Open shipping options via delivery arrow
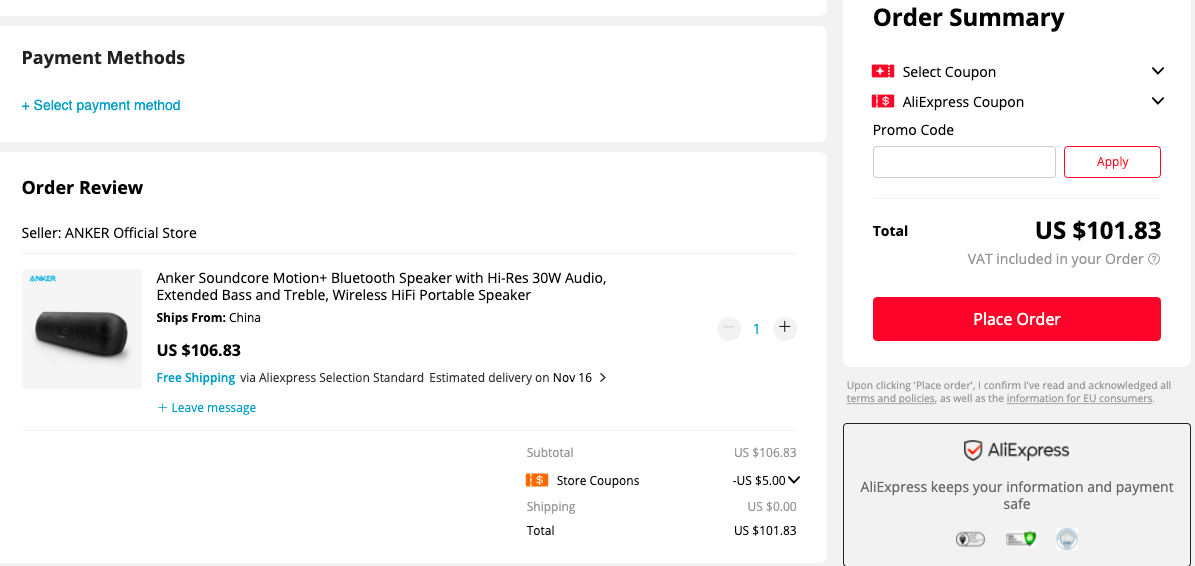Image resolution: width=1195 pixels, height=566 pixels. (603, 377)
